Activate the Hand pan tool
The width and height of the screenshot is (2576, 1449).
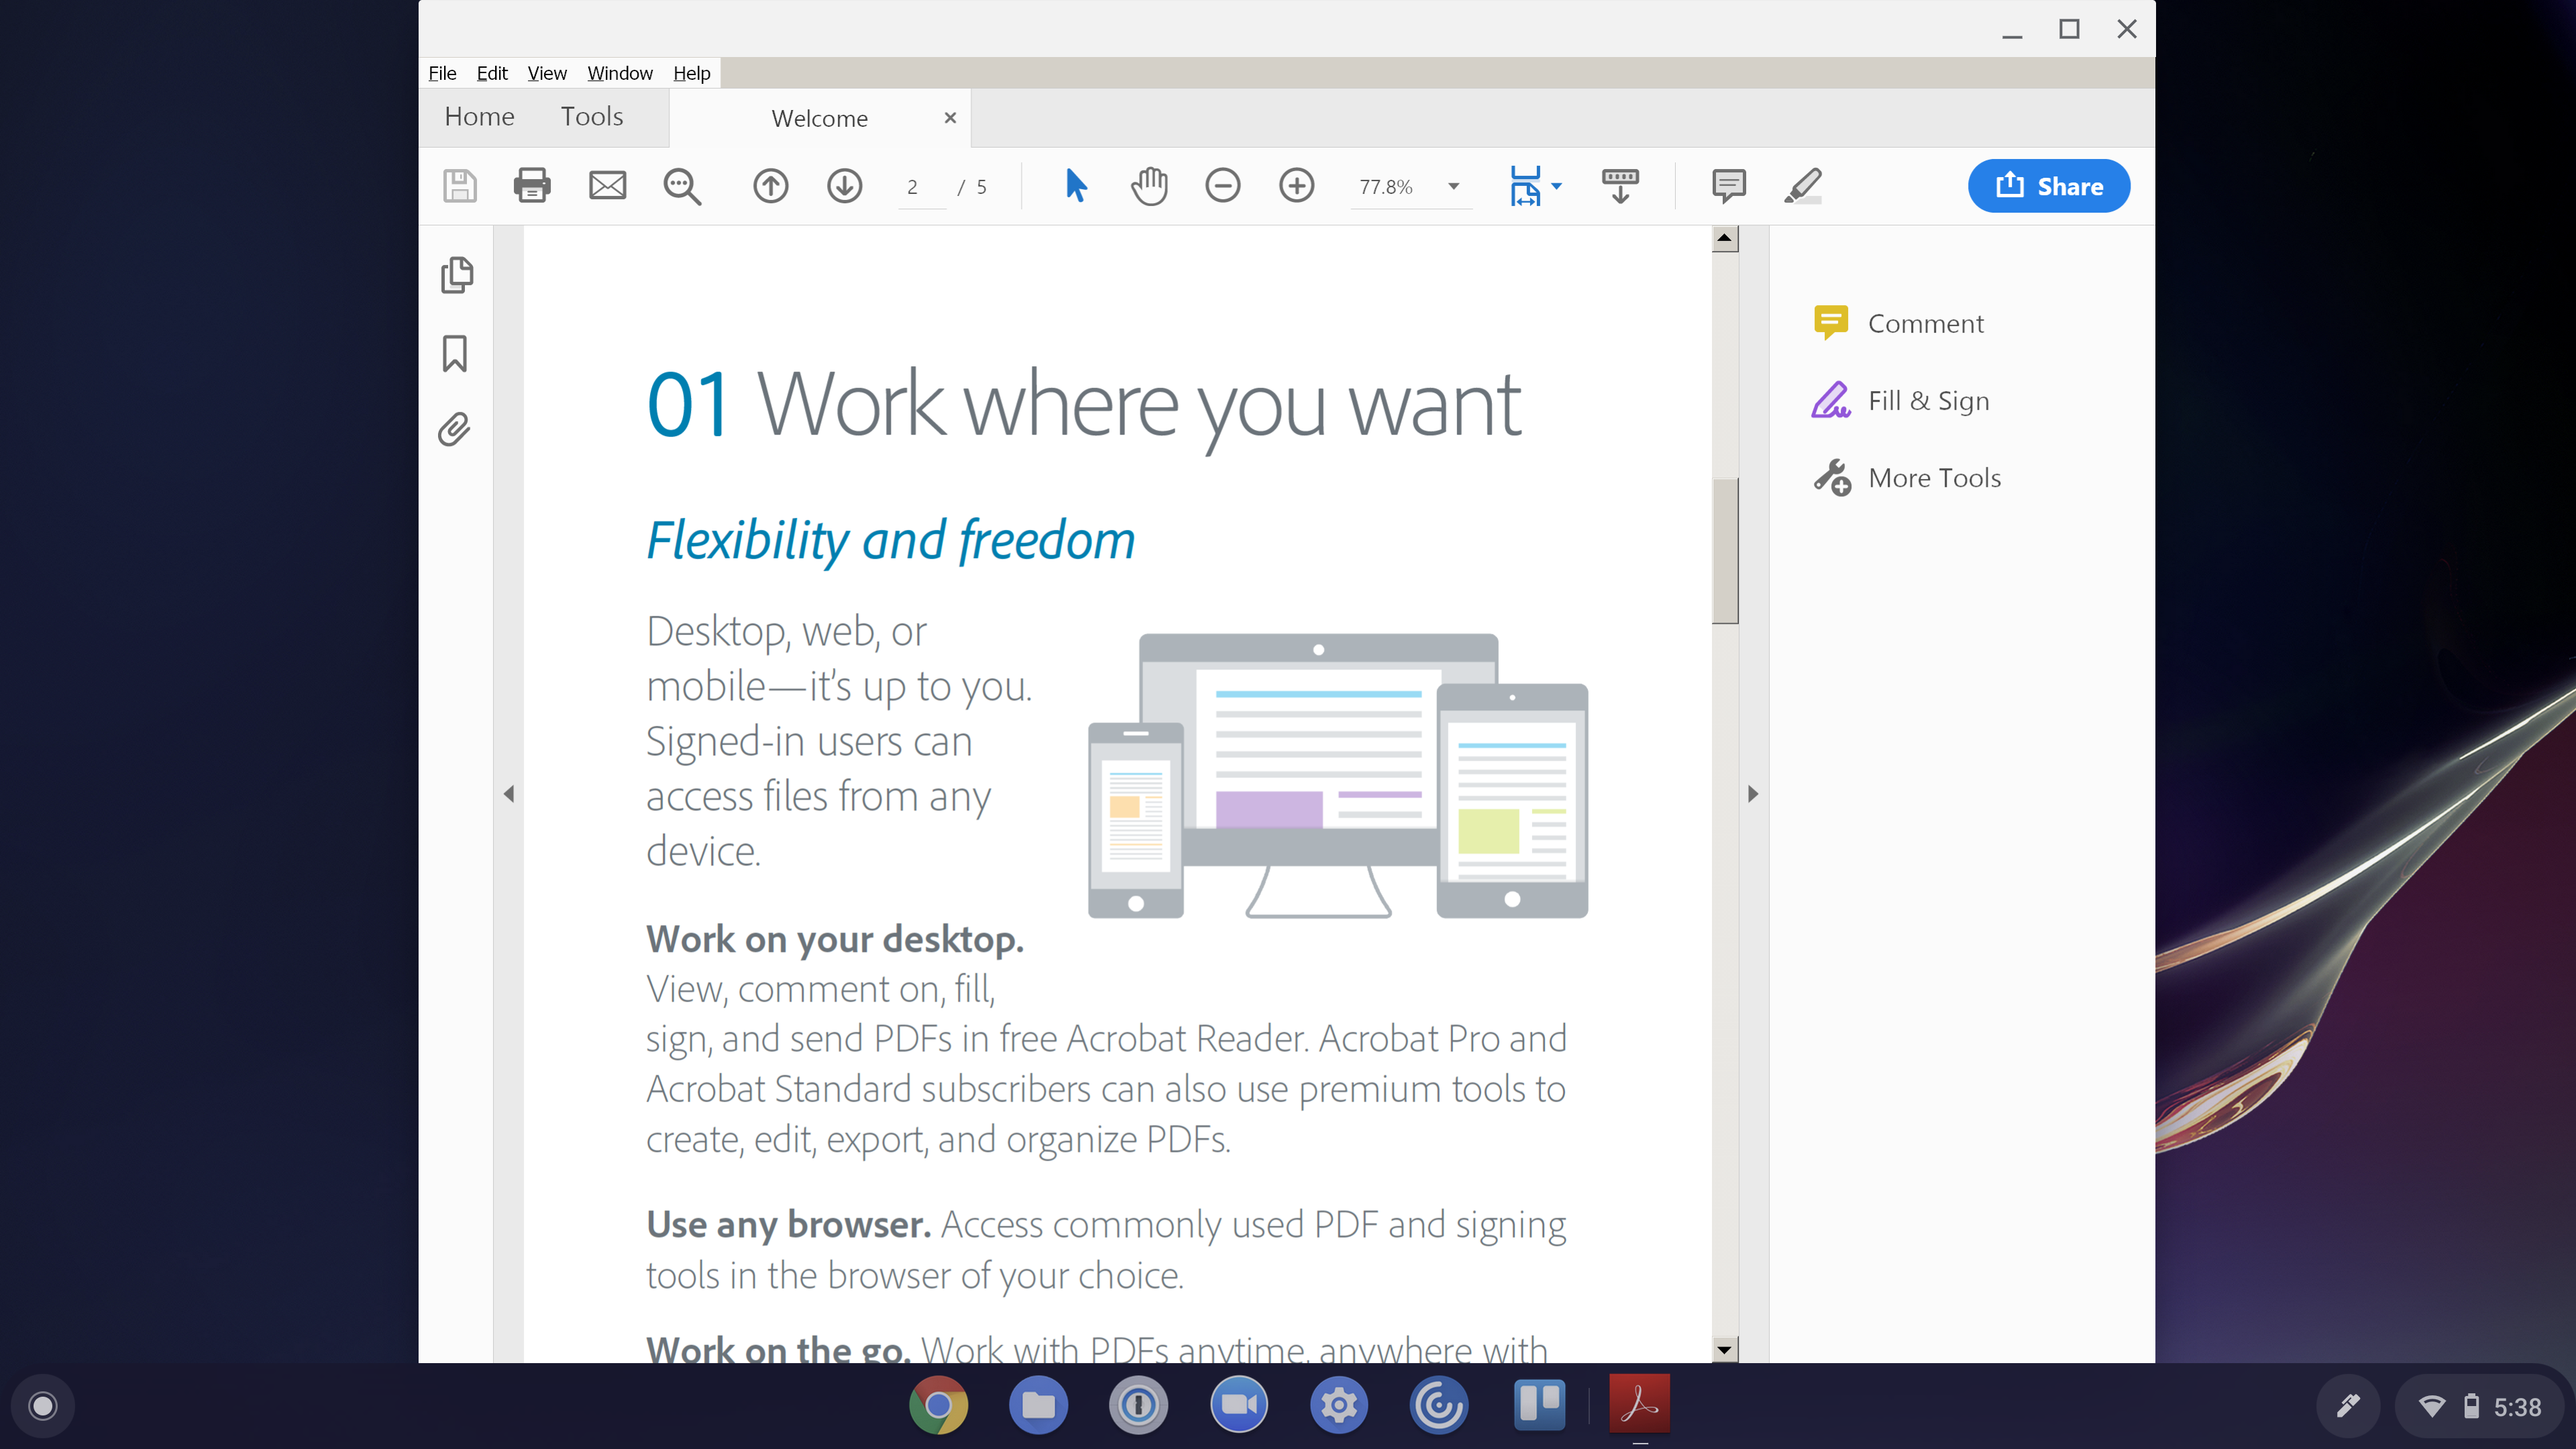pyautogui.click(x=1150, y=186)
